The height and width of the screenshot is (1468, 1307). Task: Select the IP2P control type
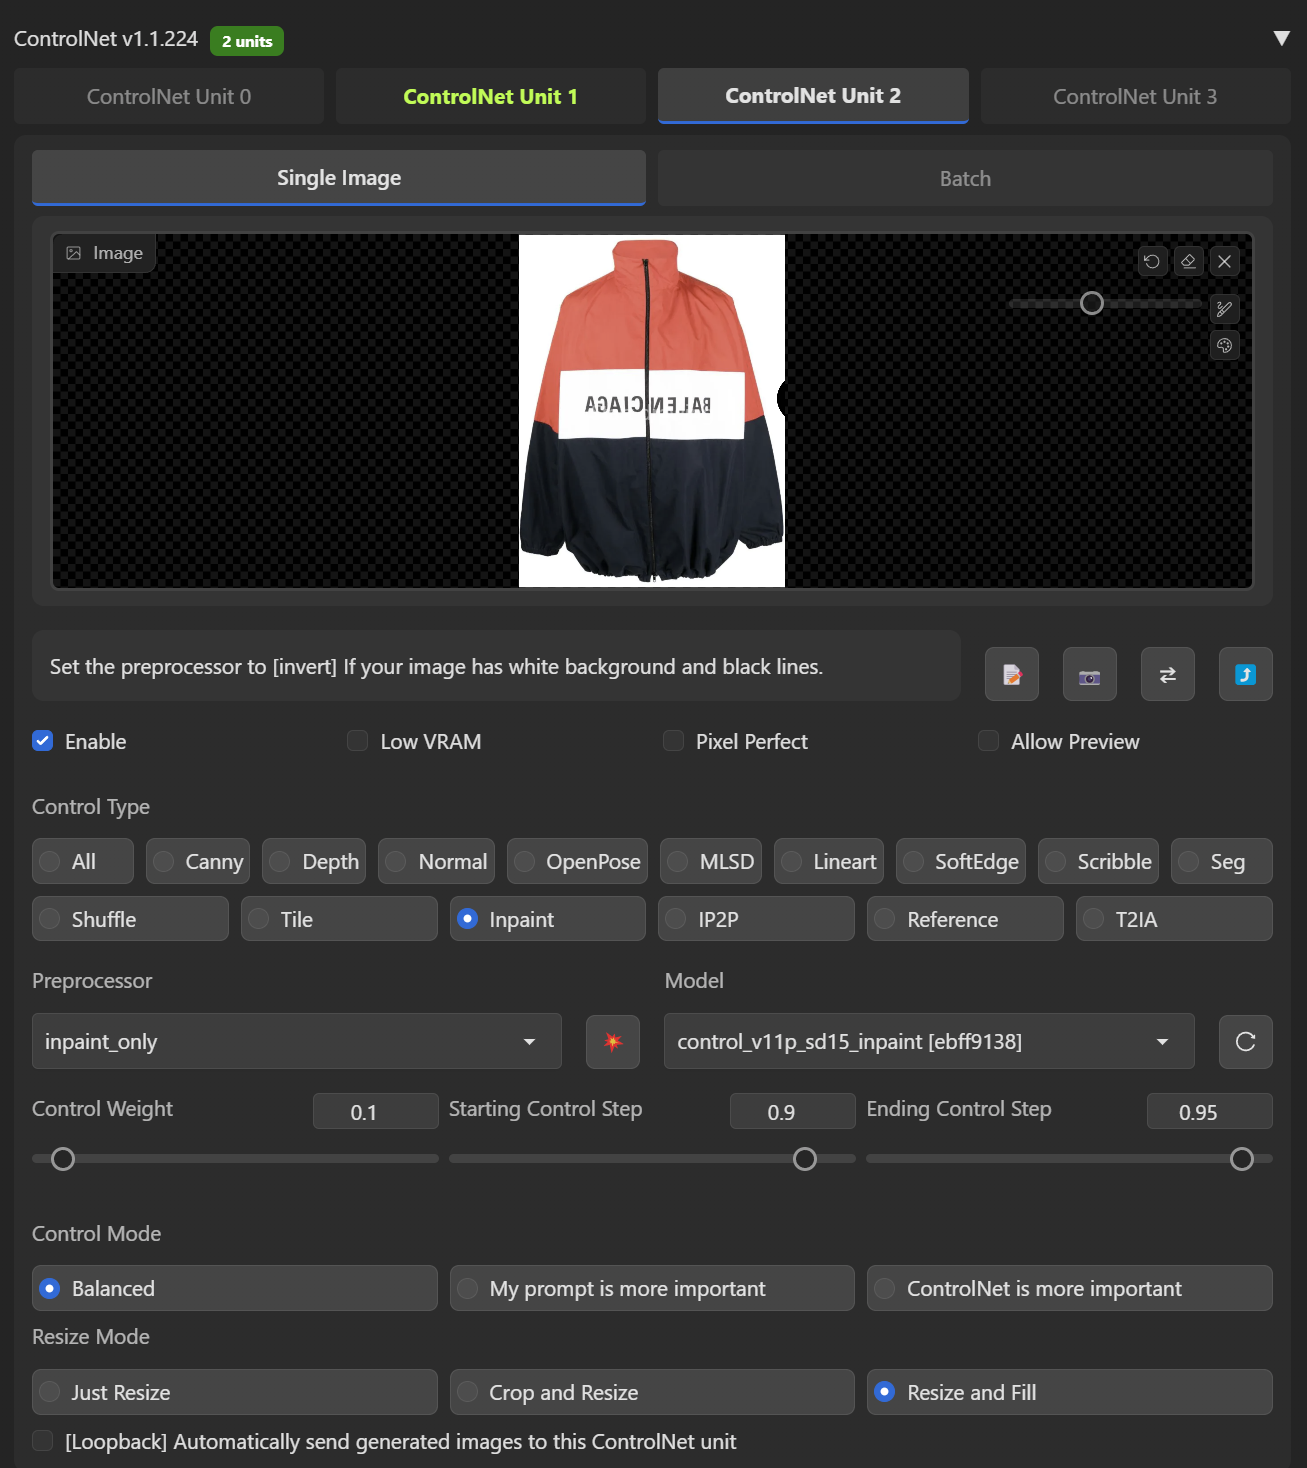pyautogui.click(x=757, y=919)
